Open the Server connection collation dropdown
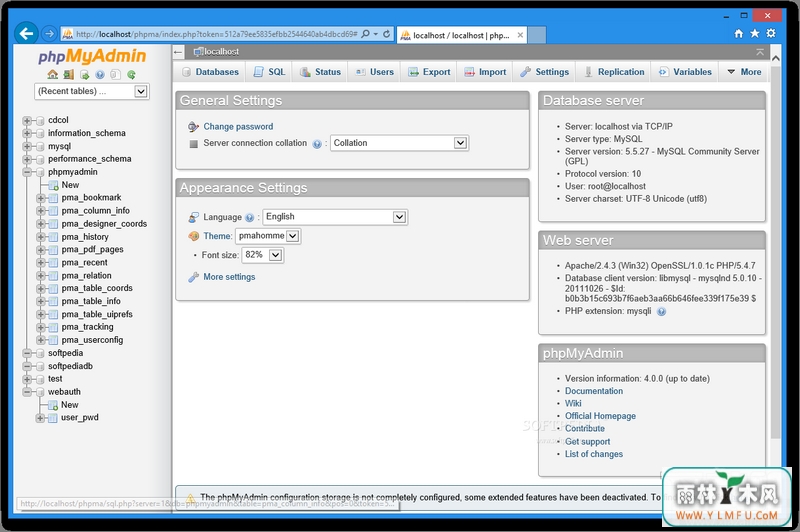 [399, 143]
